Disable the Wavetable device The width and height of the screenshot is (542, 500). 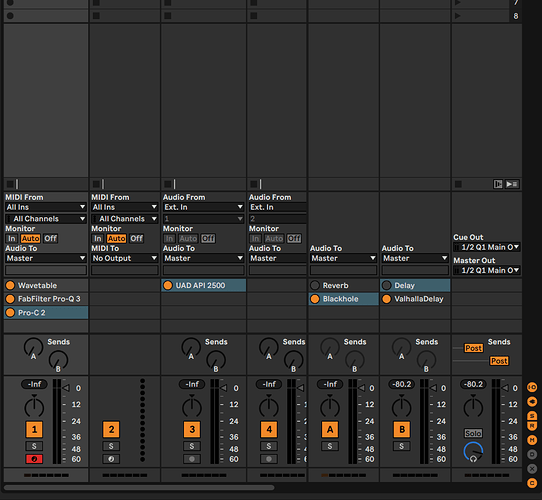point(10,285)
